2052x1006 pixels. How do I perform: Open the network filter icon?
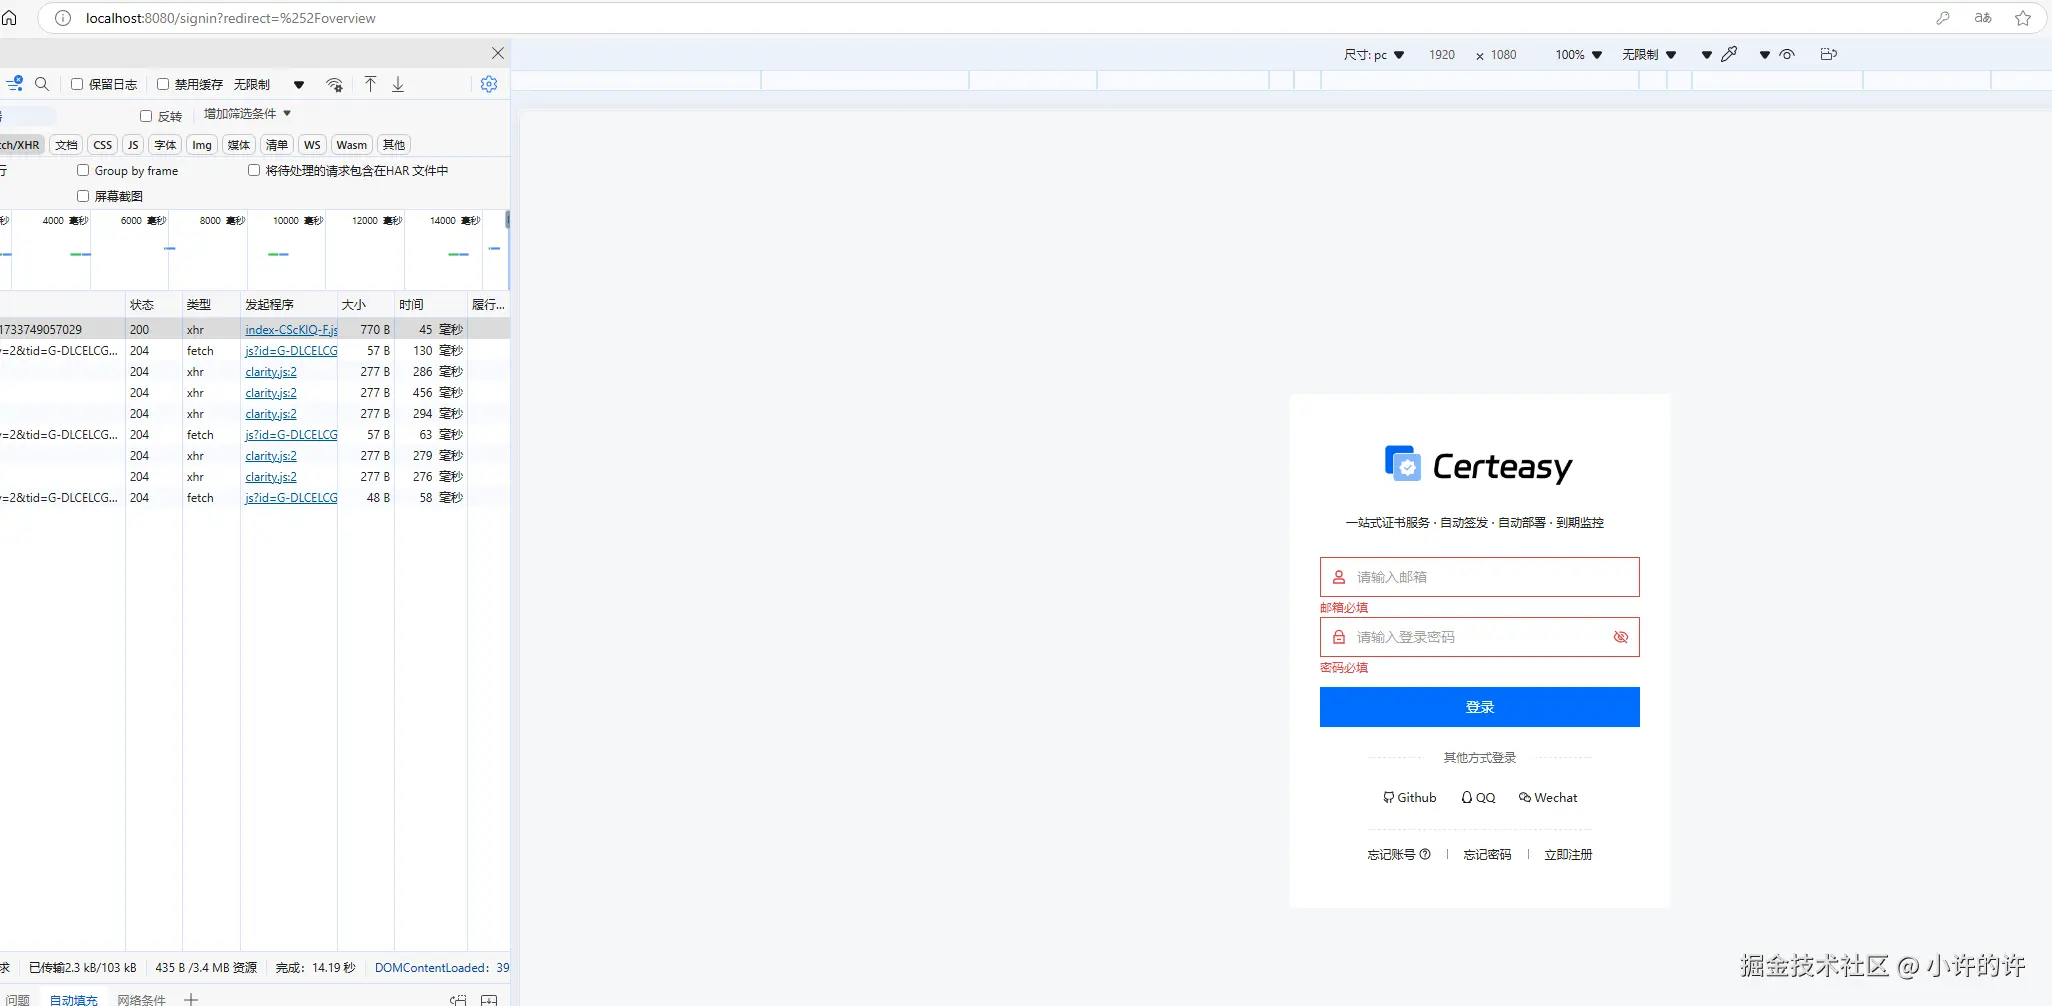15,84
